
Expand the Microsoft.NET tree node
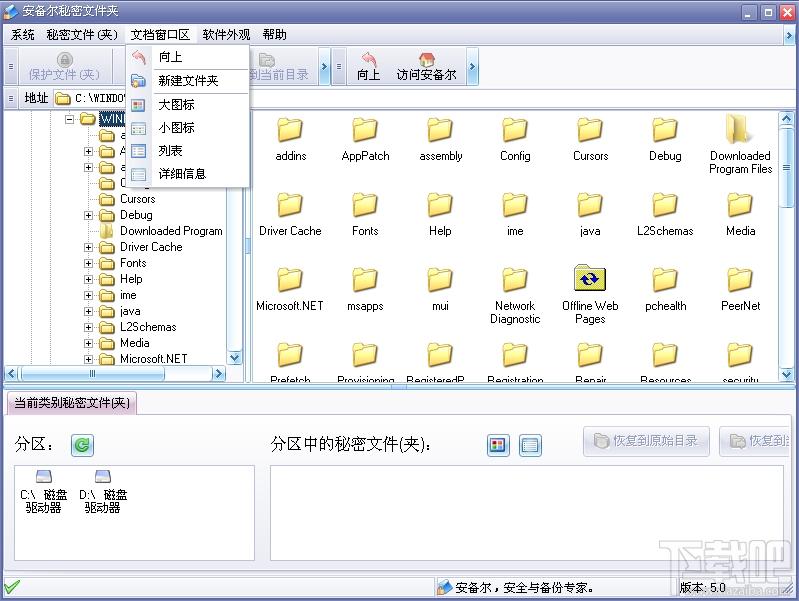(89, 359)
